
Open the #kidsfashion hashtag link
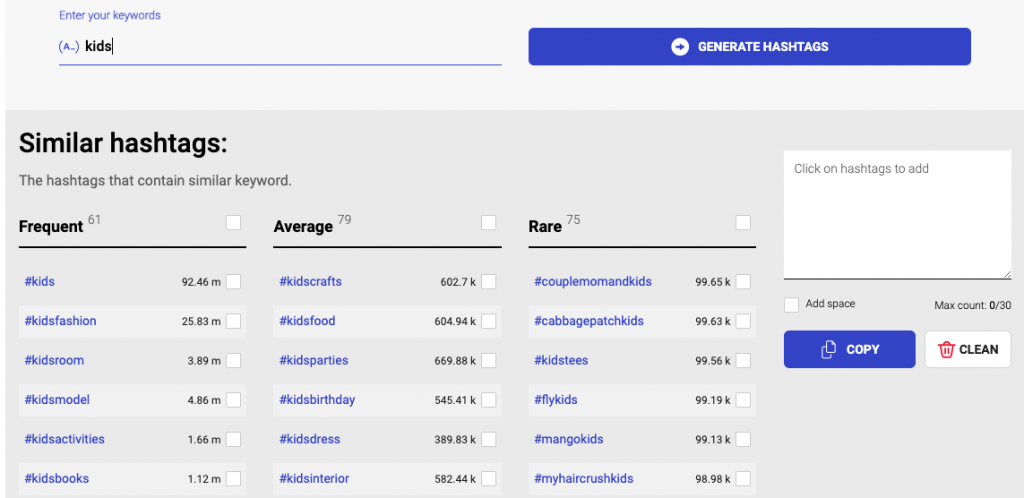click(x=60, y=321)
